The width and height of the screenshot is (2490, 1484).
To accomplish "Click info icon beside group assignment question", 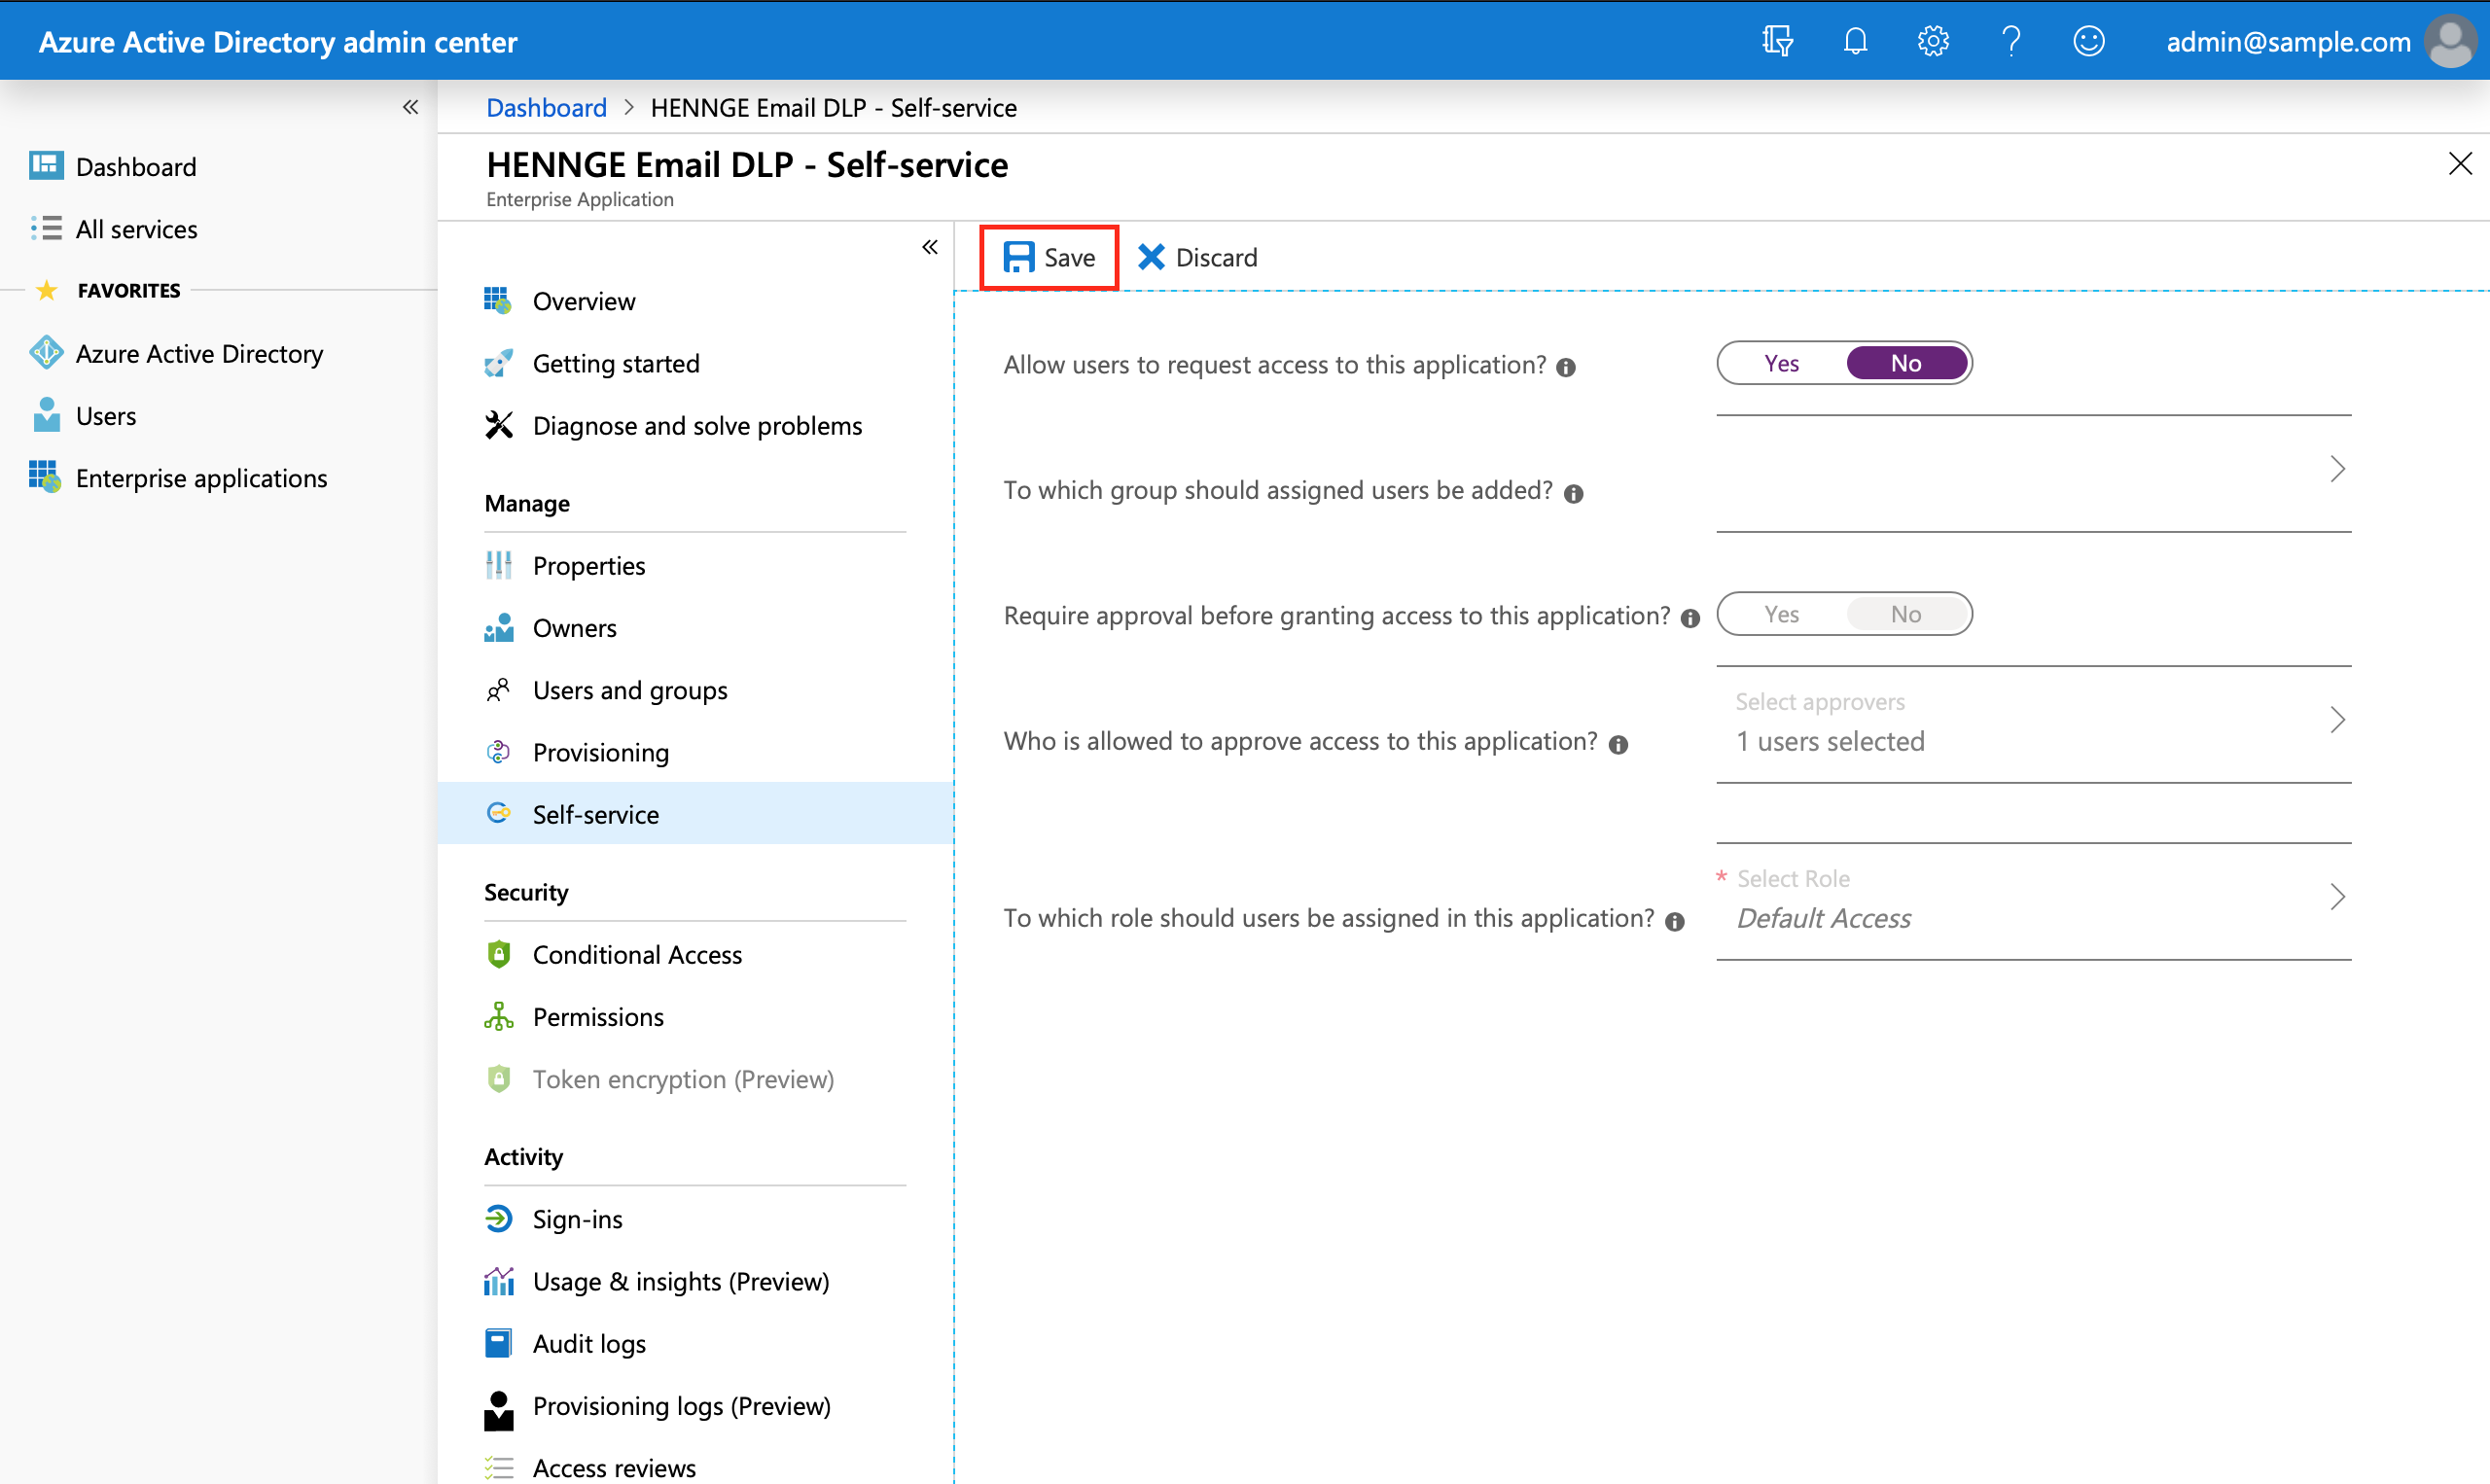I will tap(1573, 493).
